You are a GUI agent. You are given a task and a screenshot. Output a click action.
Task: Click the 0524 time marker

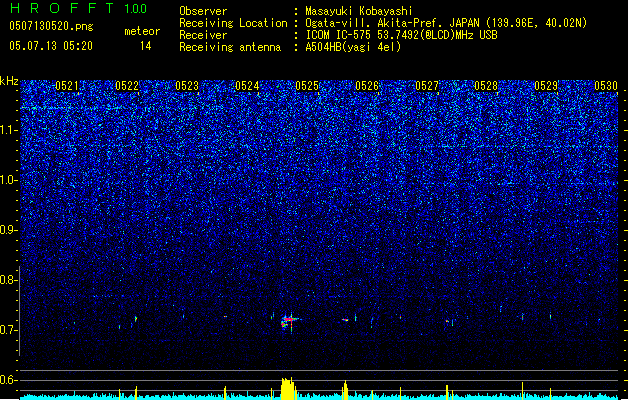(247, 86)
